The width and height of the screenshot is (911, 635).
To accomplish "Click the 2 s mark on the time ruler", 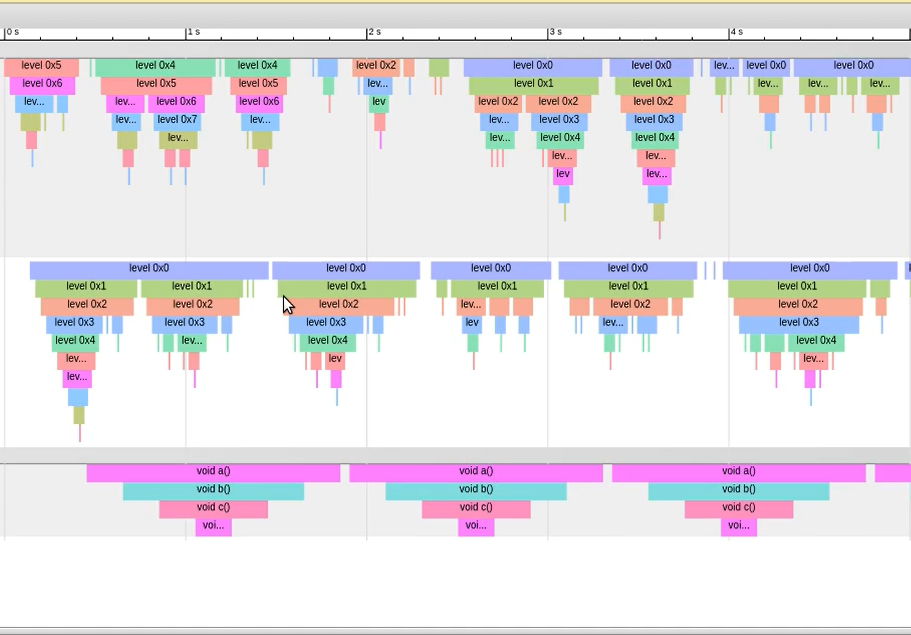I will 368,33.
